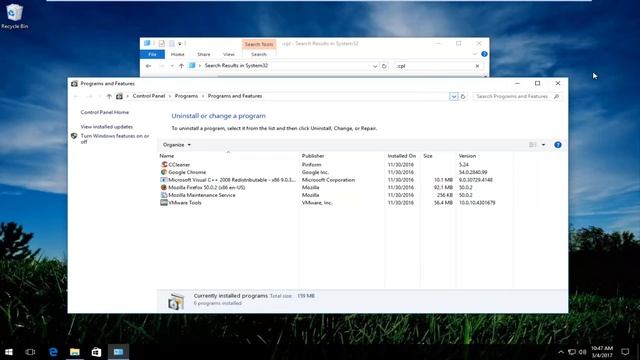Click the taskbar clock showing 10:47 AM
Image resolution: width=640 pixels, height=360 pixels.
click(602, 352)
